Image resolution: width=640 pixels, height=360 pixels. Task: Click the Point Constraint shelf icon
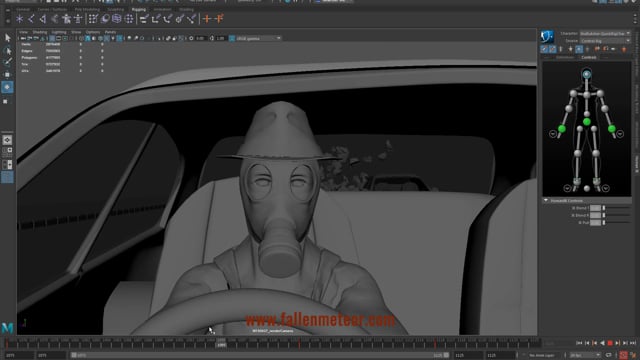(156, 19)
